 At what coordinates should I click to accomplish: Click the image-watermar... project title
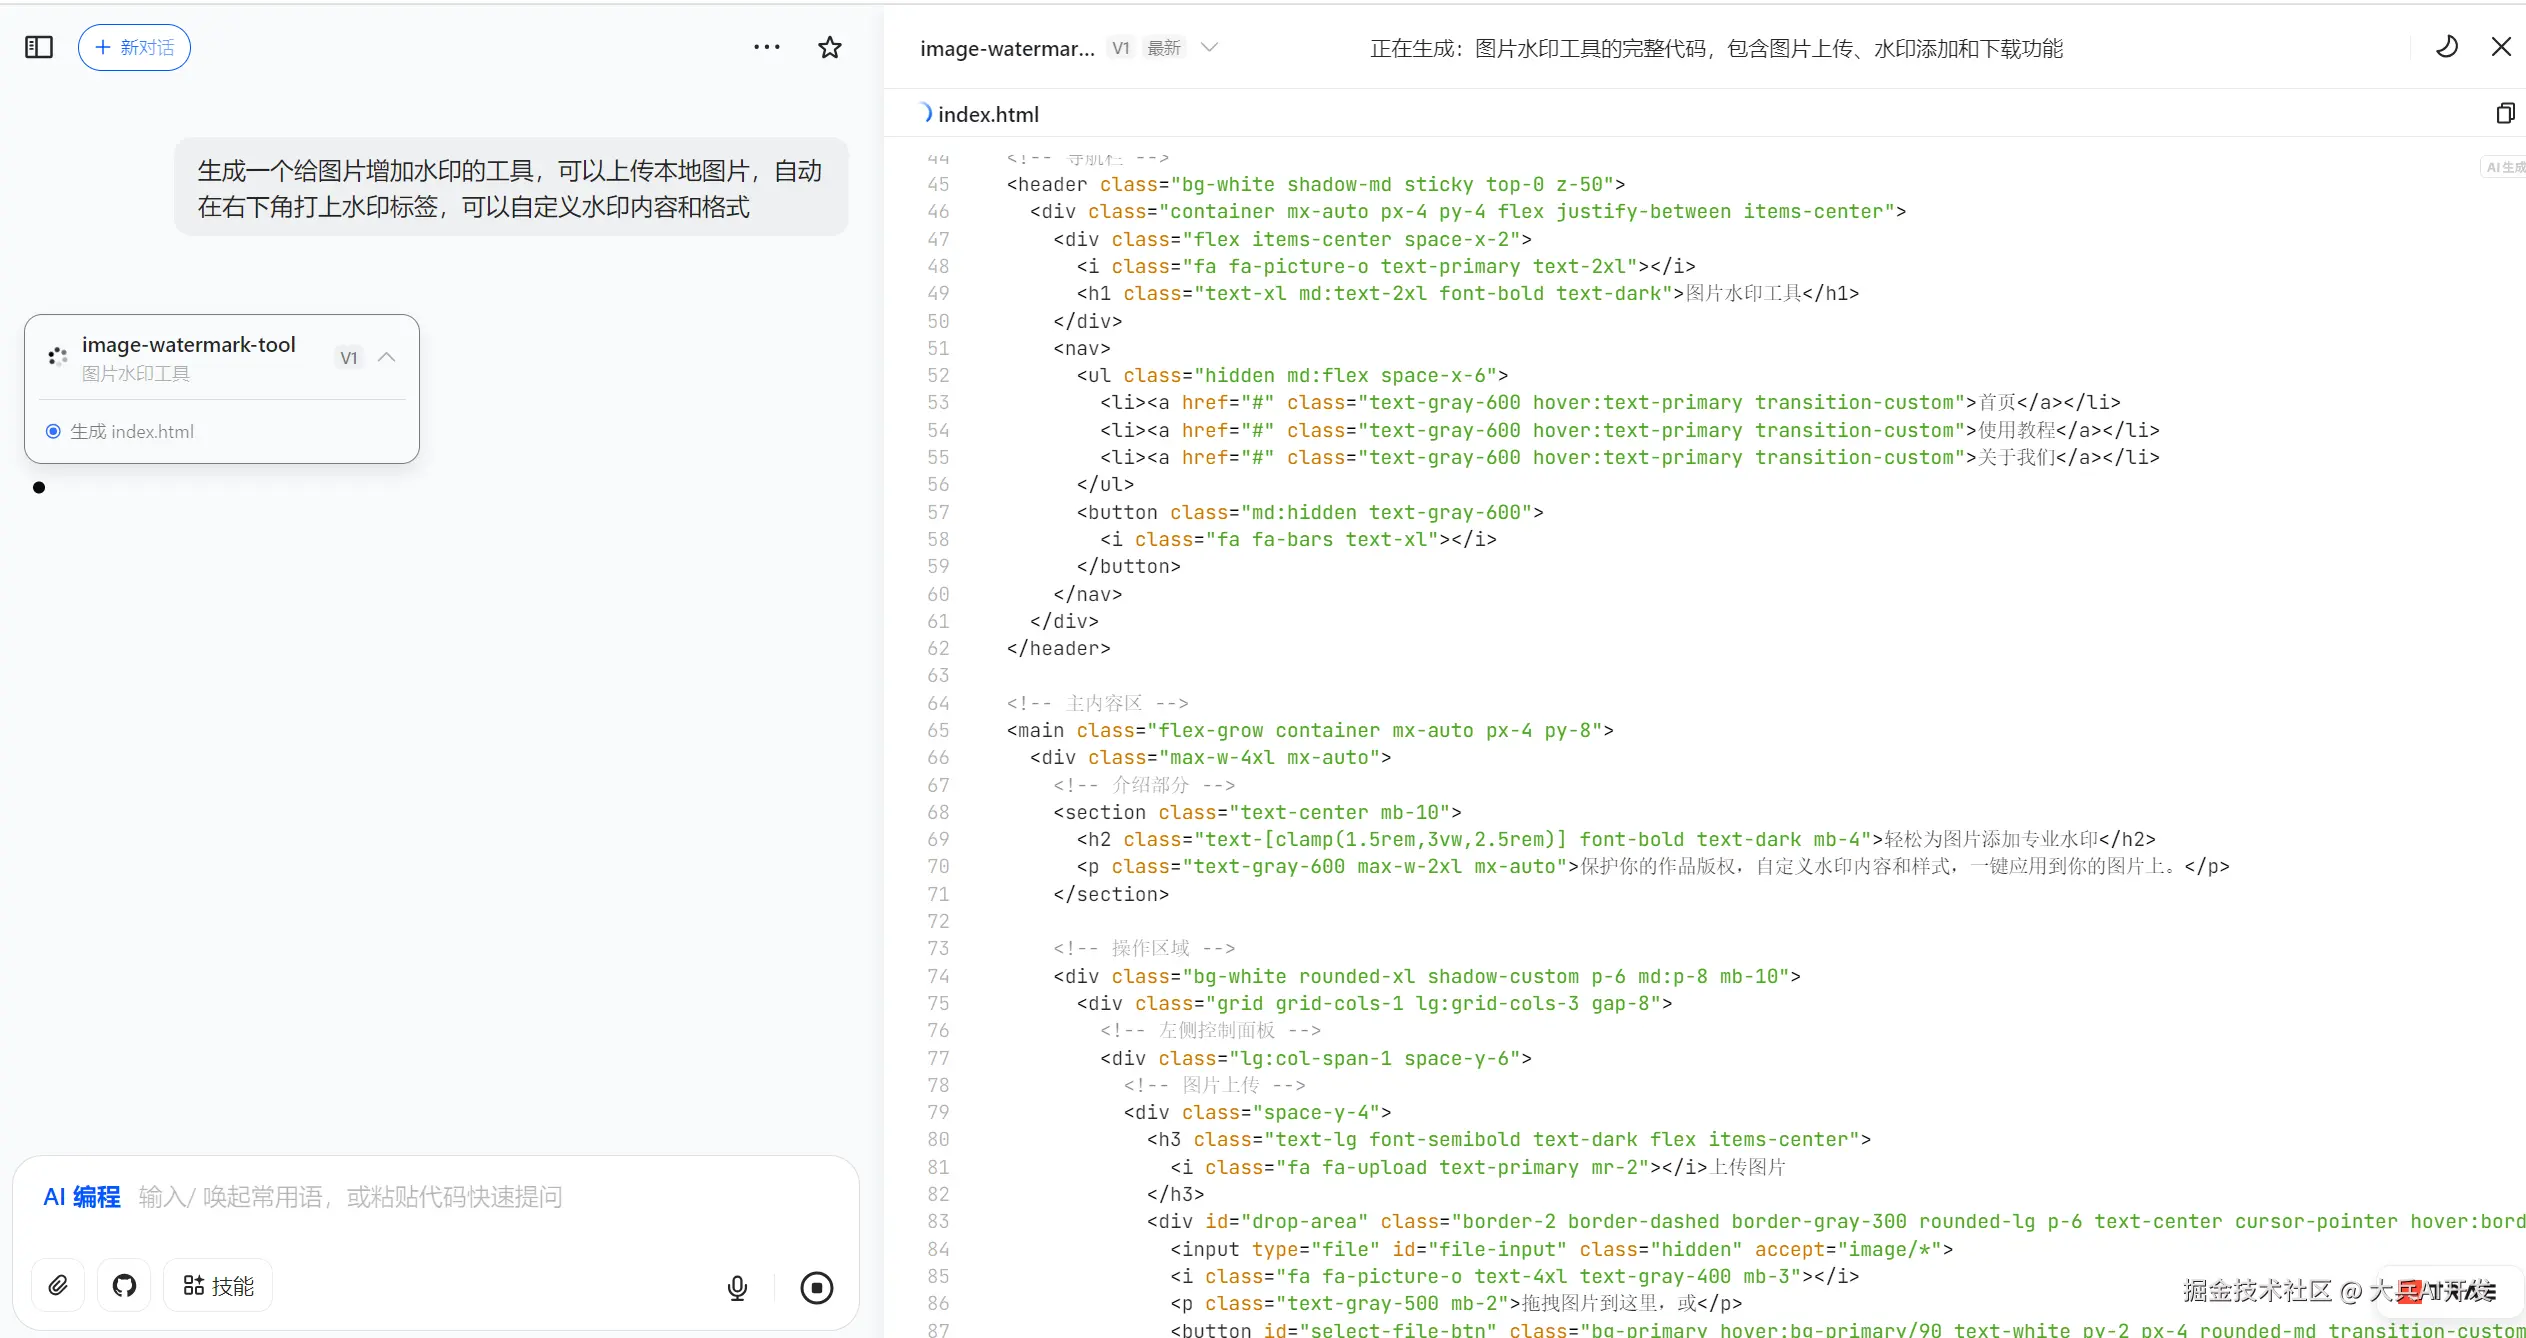1006,48
